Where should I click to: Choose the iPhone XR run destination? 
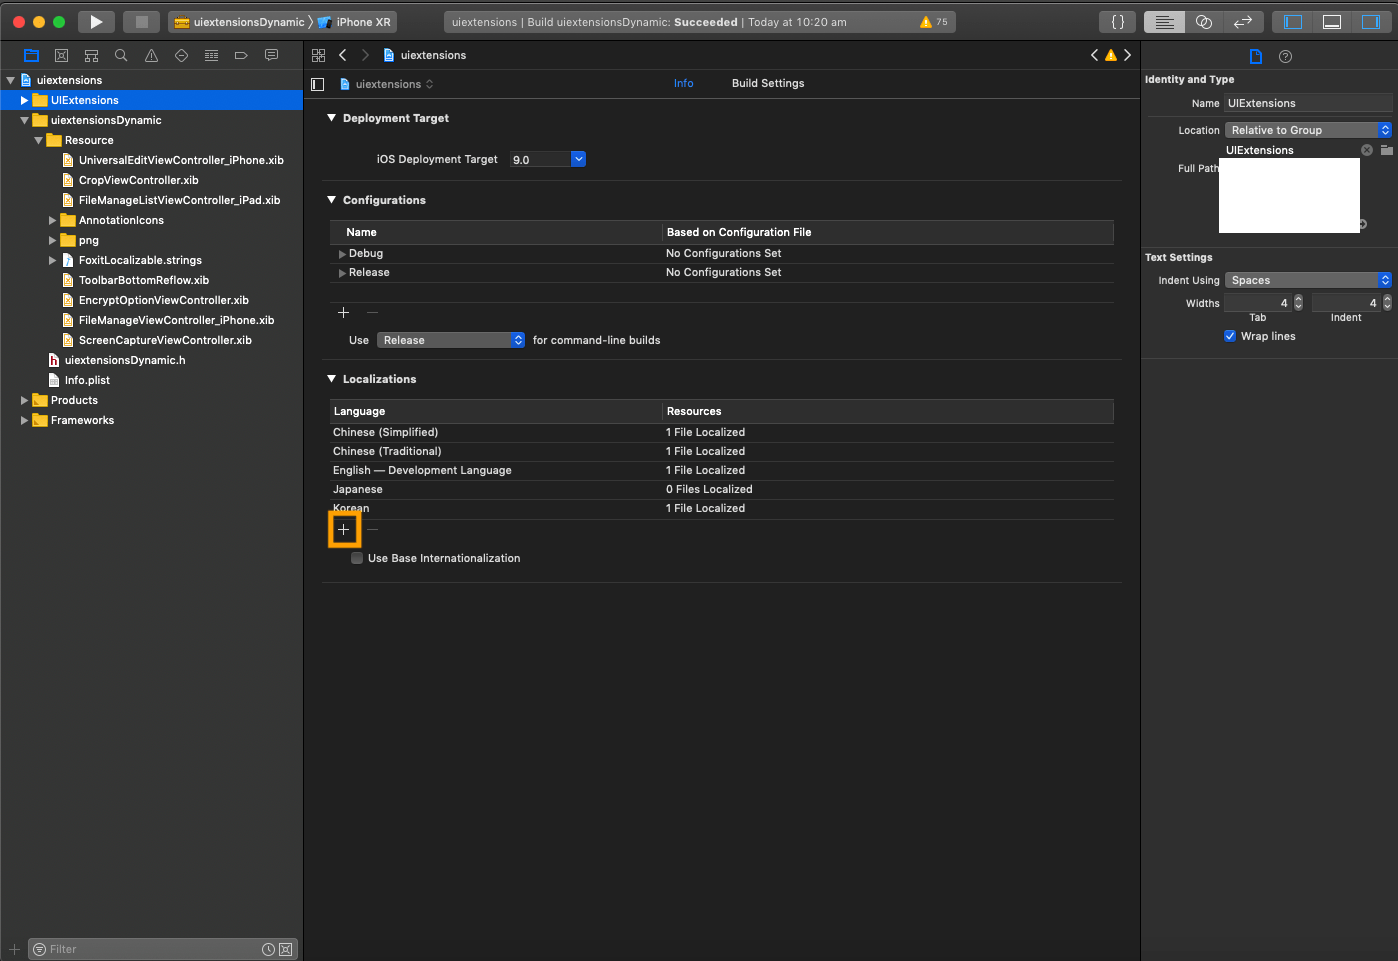click(x=355, y=22)
